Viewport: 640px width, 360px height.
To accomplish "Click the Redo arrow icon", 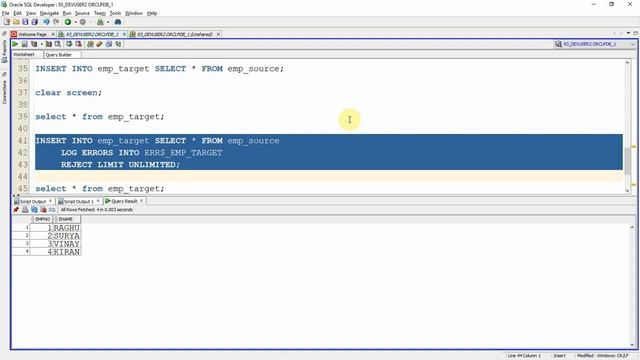I will pos(56,22).
